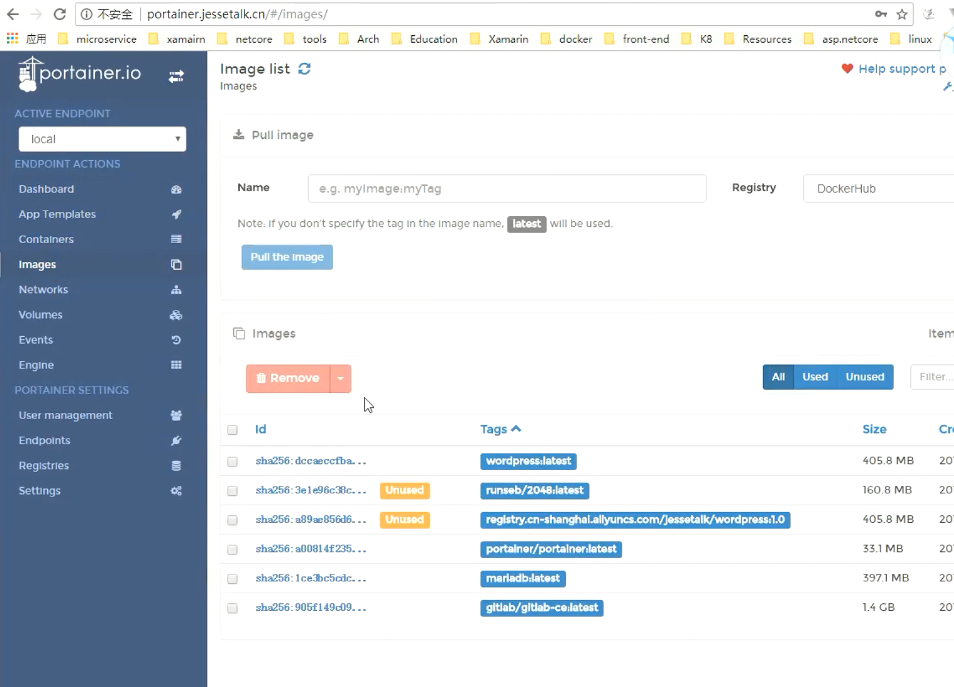Check the portainer/portainer:latest row checkbox
The height and width of the screenshot is (687, 954).
[232, 549]
